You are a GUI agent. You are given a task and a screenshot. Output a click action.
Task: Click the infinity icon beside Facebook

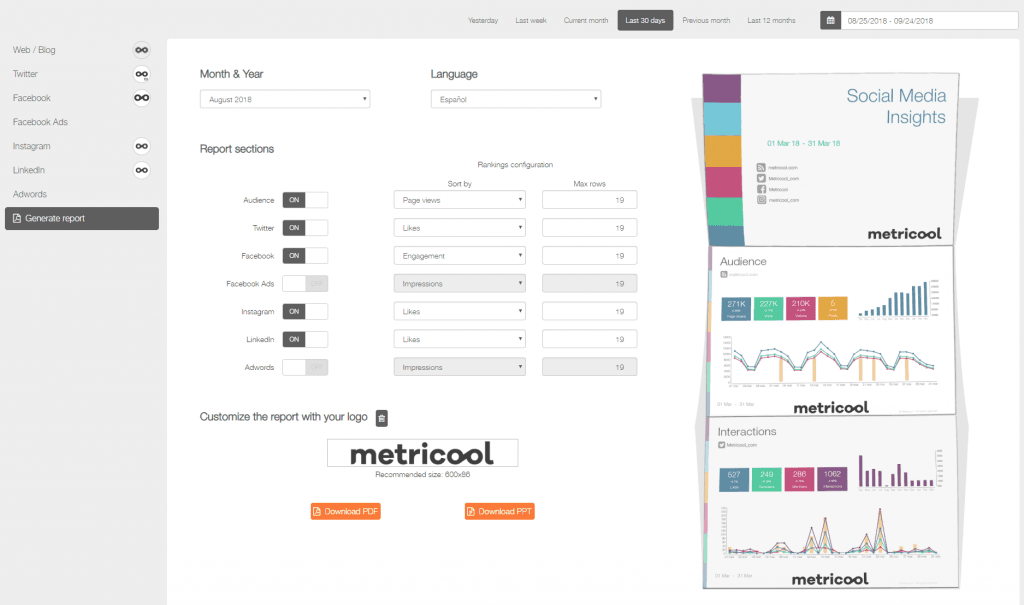pos(142,98)
